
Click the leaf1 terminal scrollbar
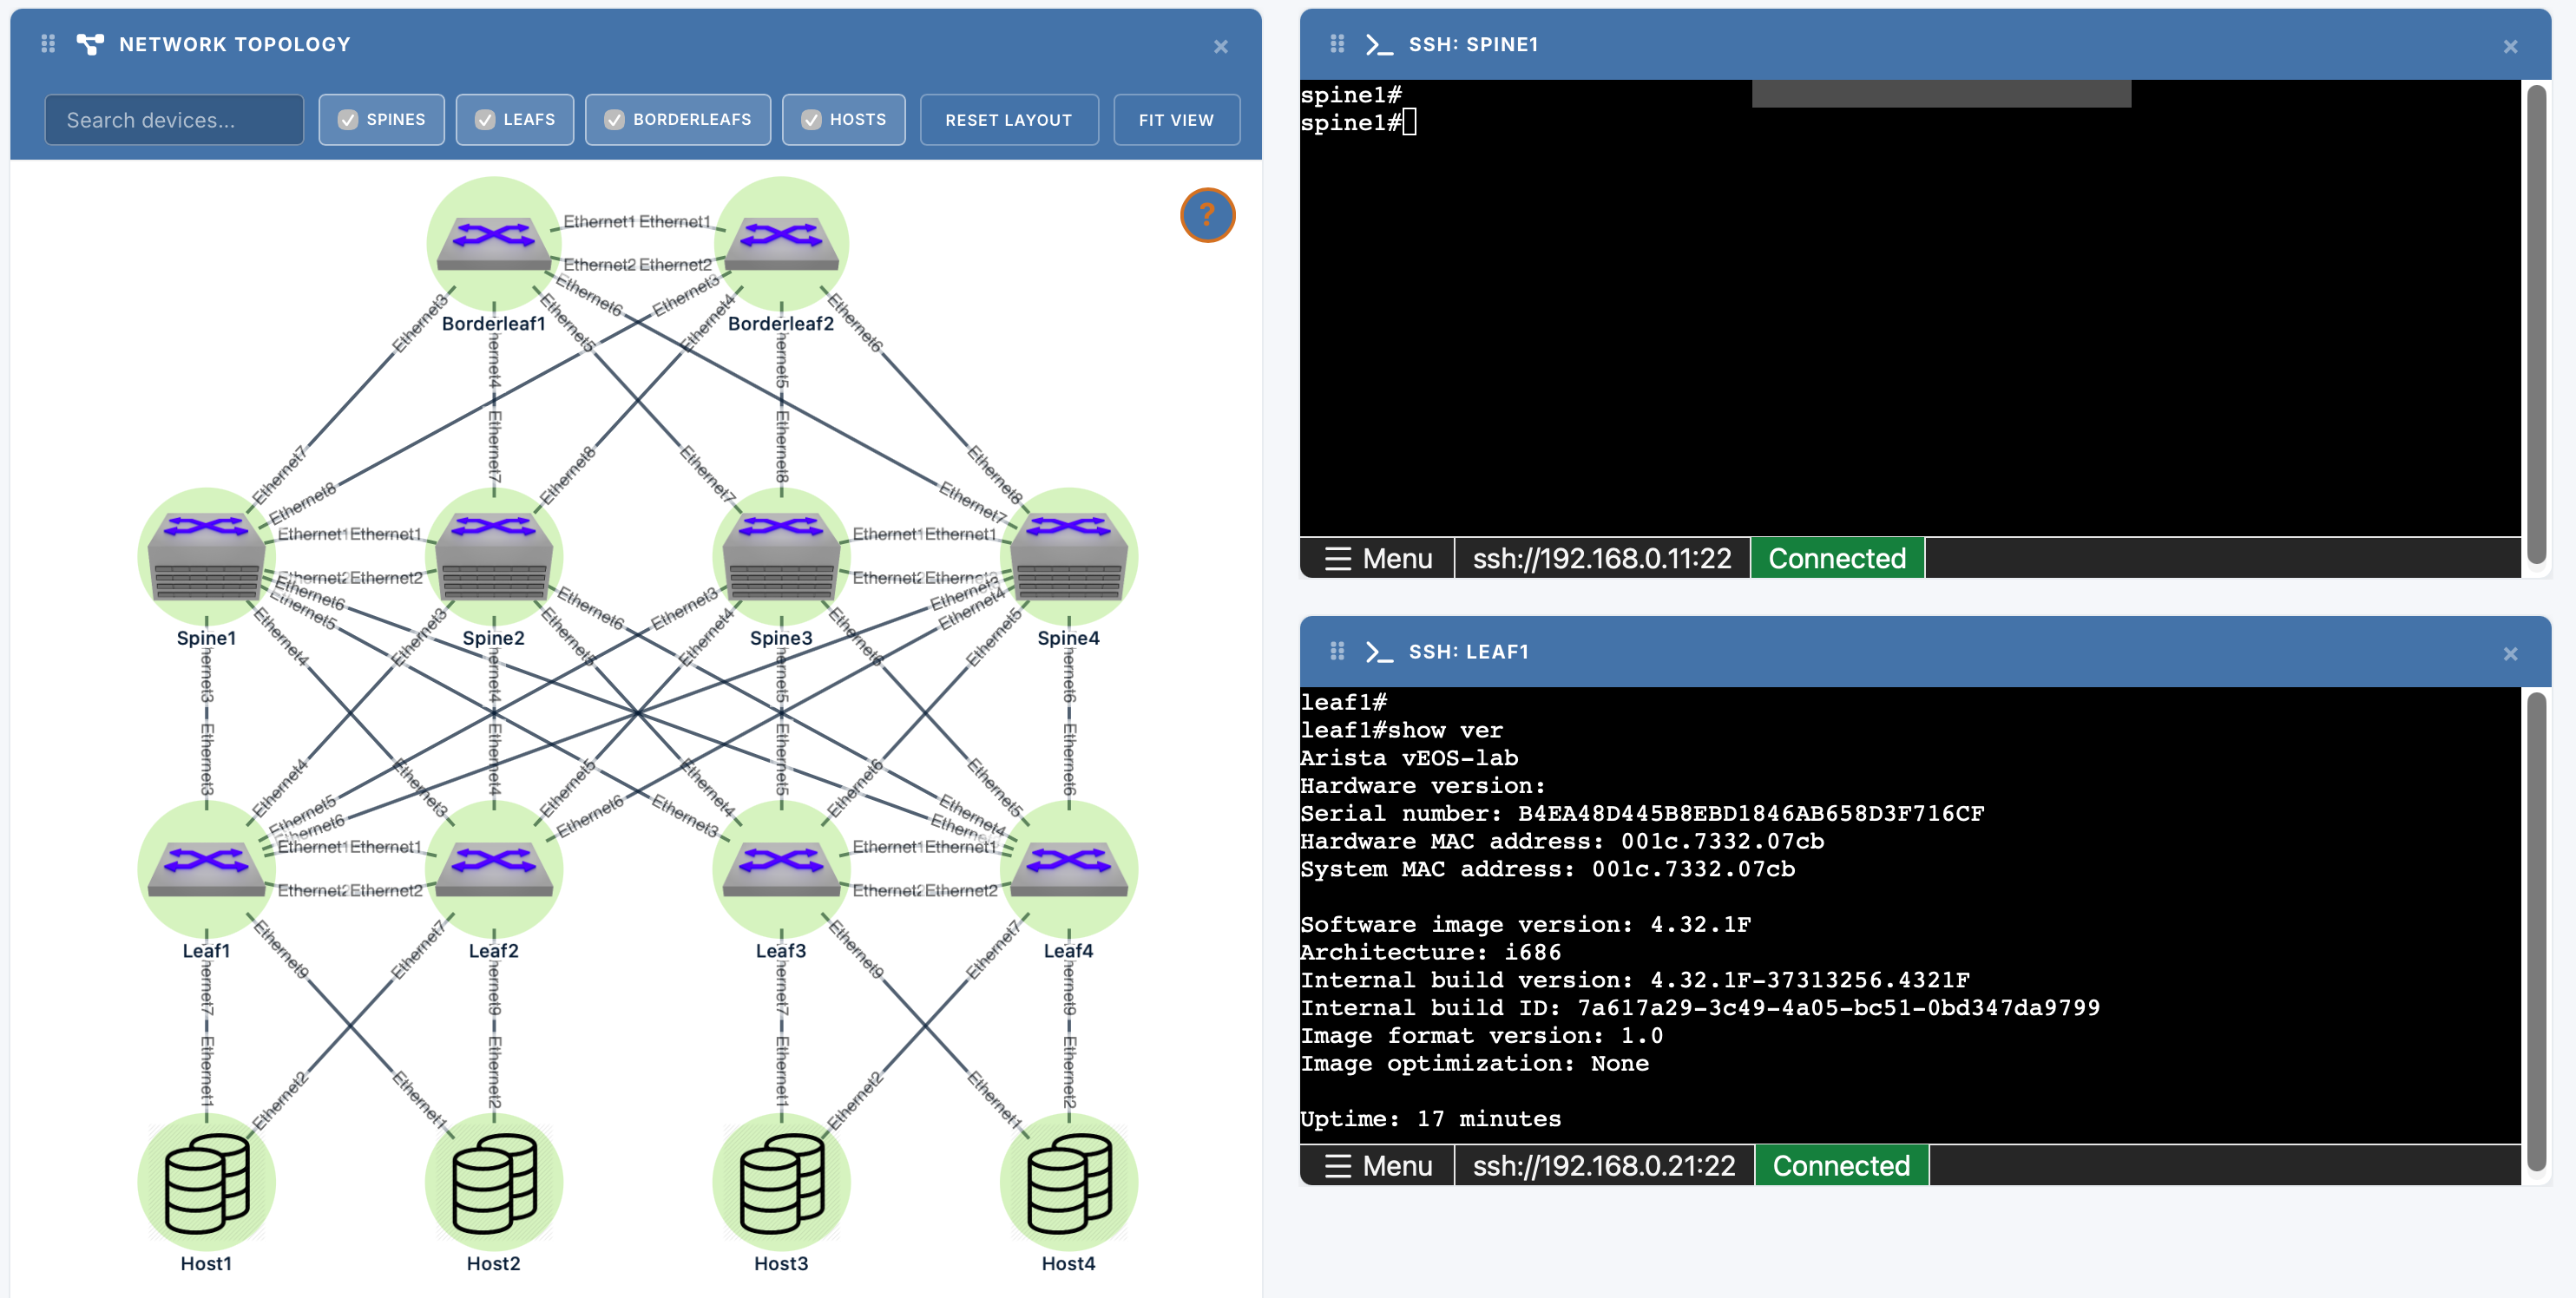coord(2536,930)
